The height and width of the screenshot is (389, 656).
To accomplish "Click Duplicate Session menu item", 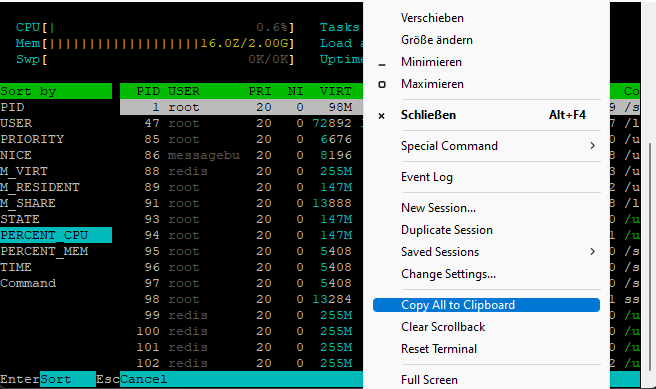I will pos(486,230).
